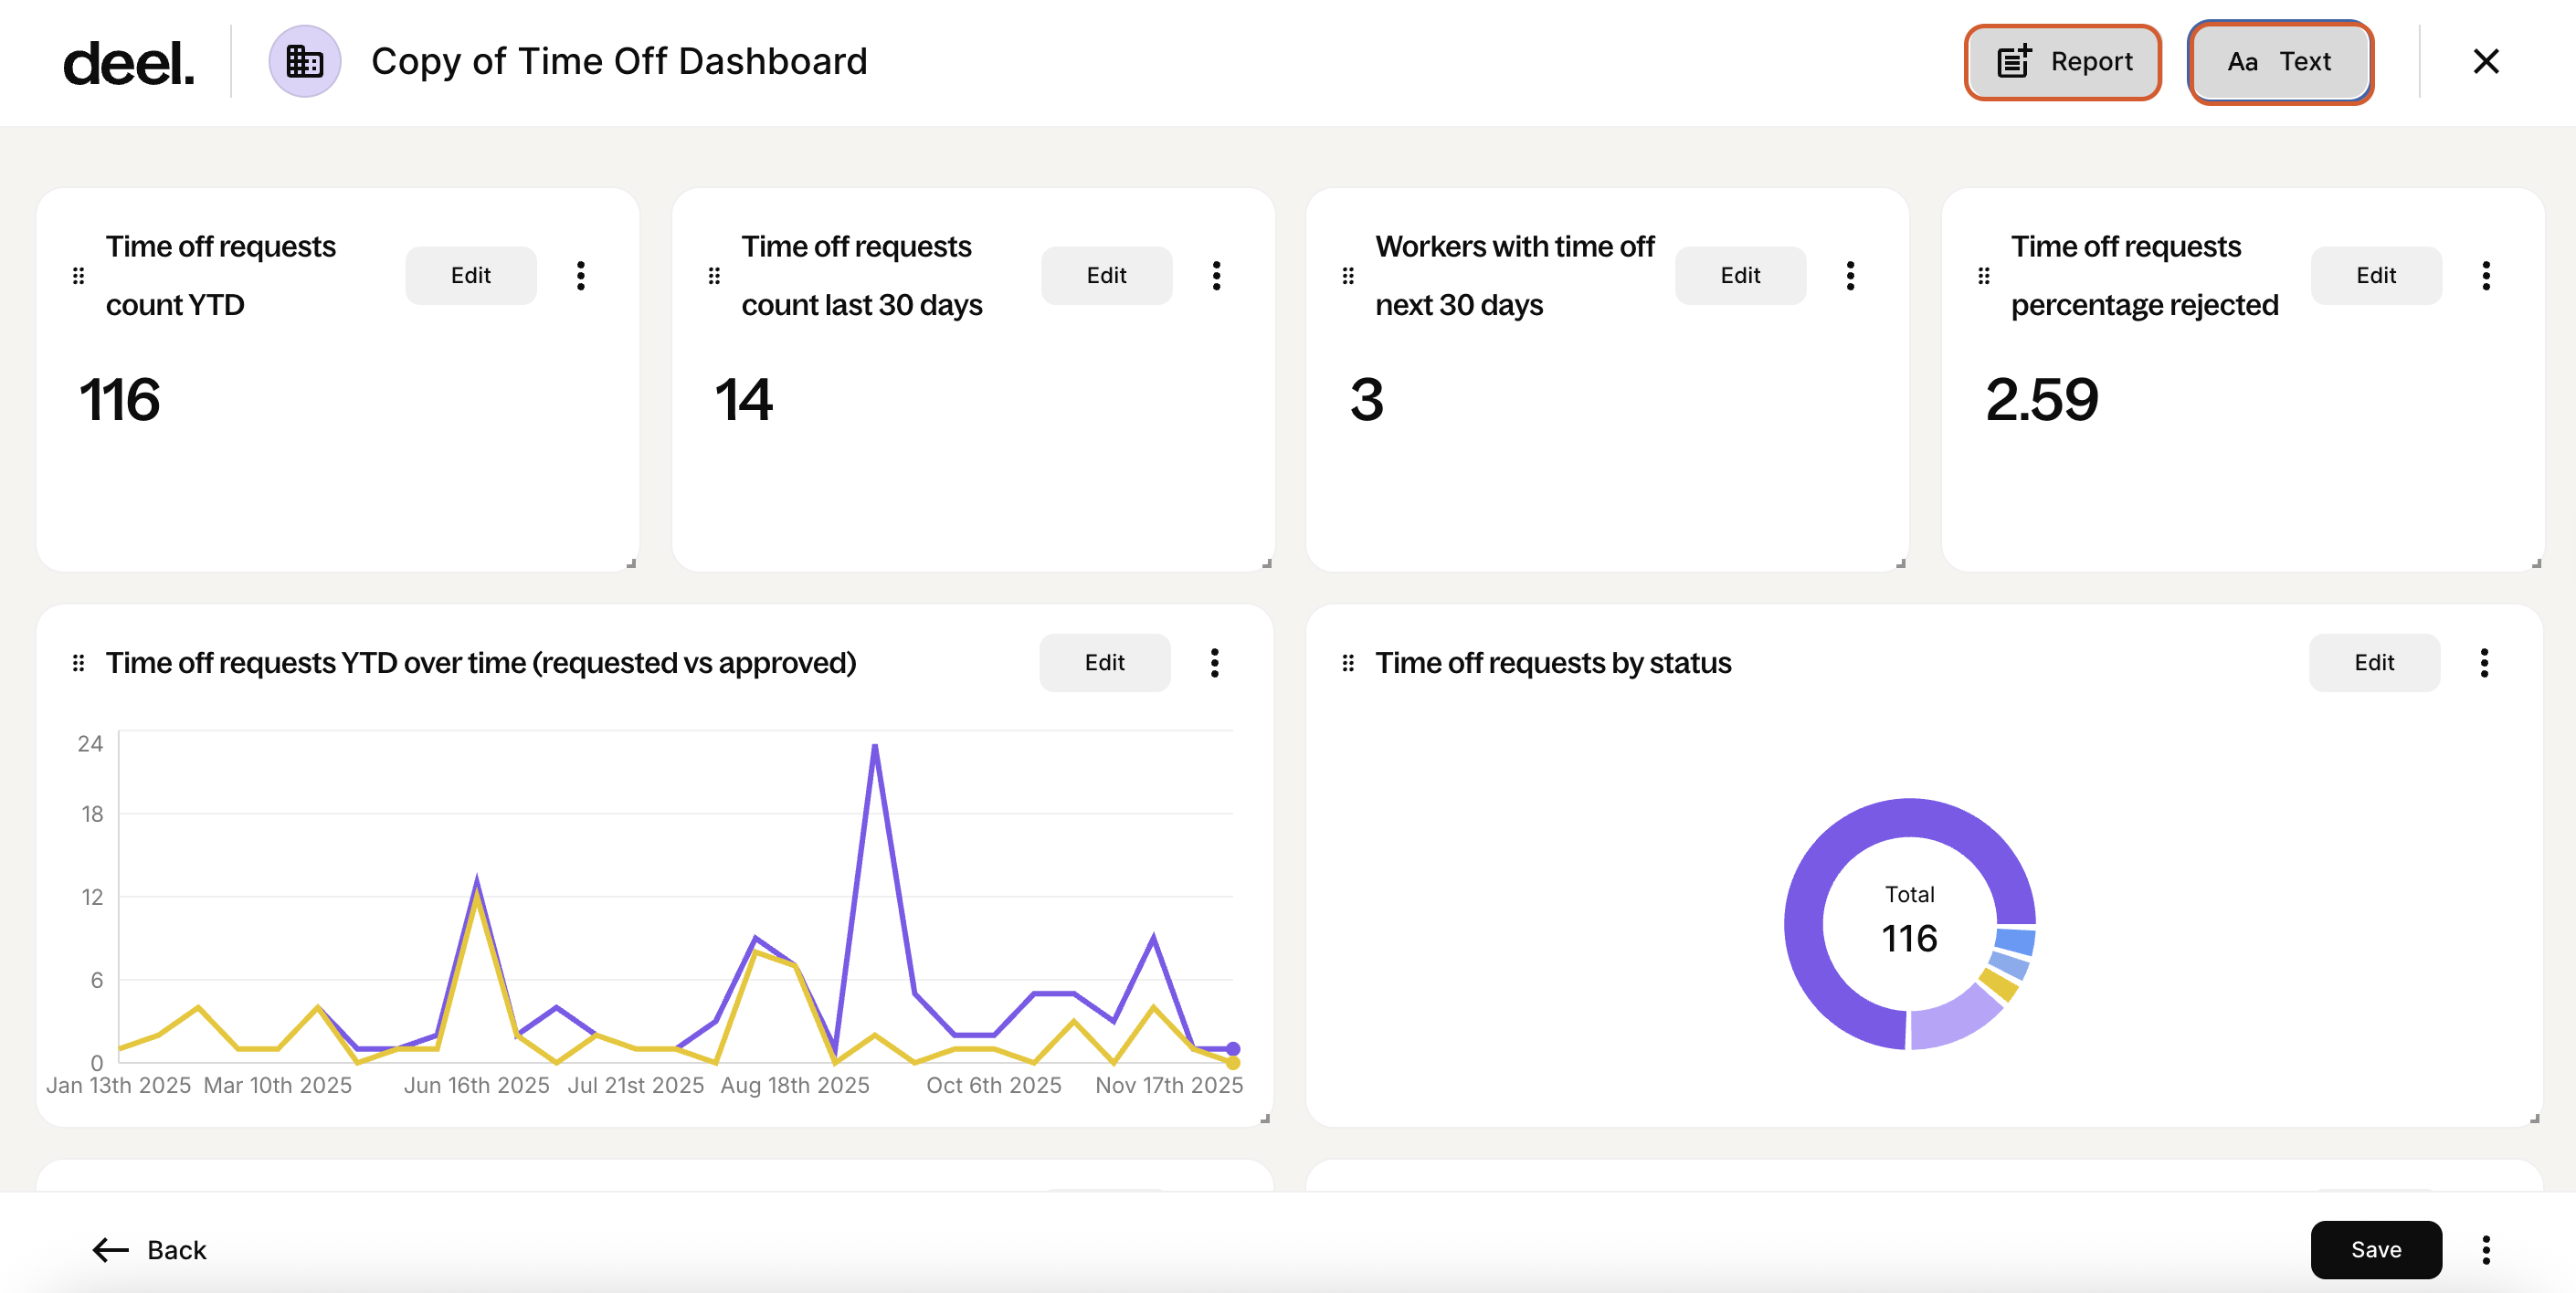
Task: Open kebab menu on count last 30 days card
Action: coord(1216,276)
